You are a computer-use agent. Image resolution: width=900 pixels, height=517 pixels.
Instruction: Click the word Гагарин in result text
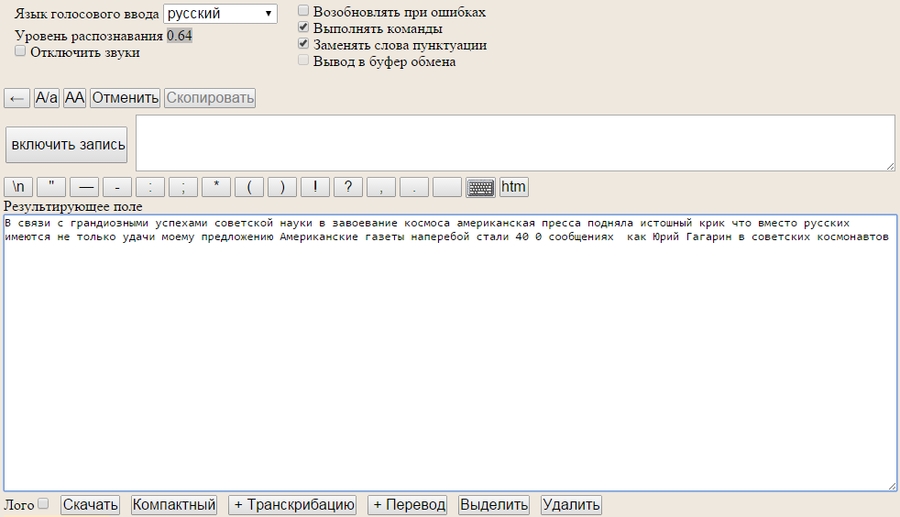coord(709,236)
